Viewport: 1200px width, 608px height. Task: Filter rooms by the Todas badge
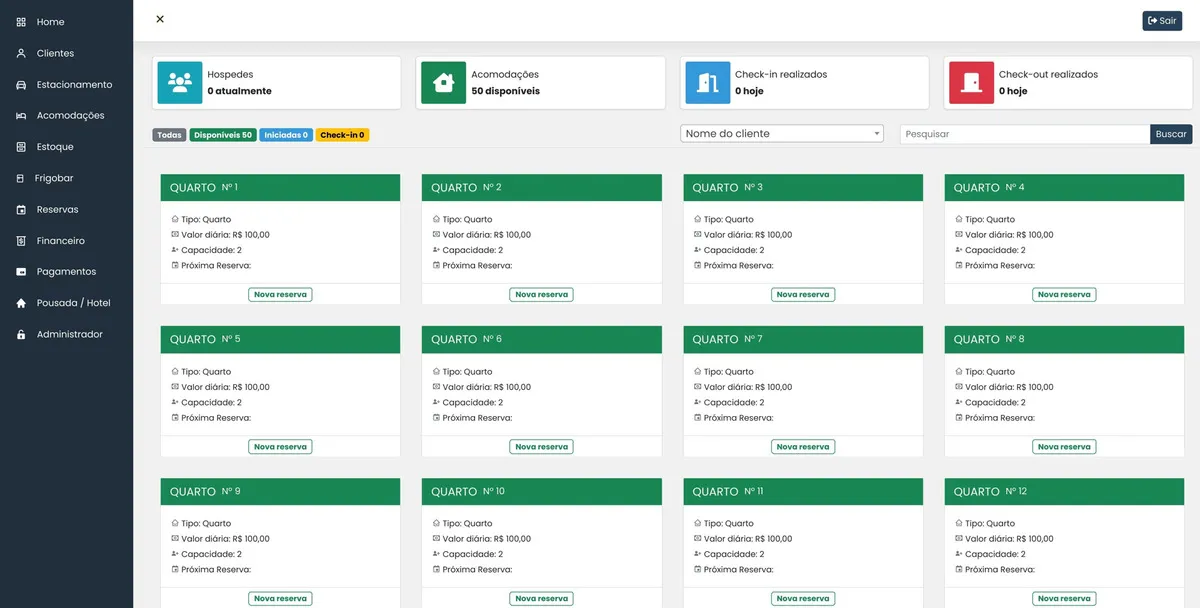pyautogui.click(x=169, y=135)
